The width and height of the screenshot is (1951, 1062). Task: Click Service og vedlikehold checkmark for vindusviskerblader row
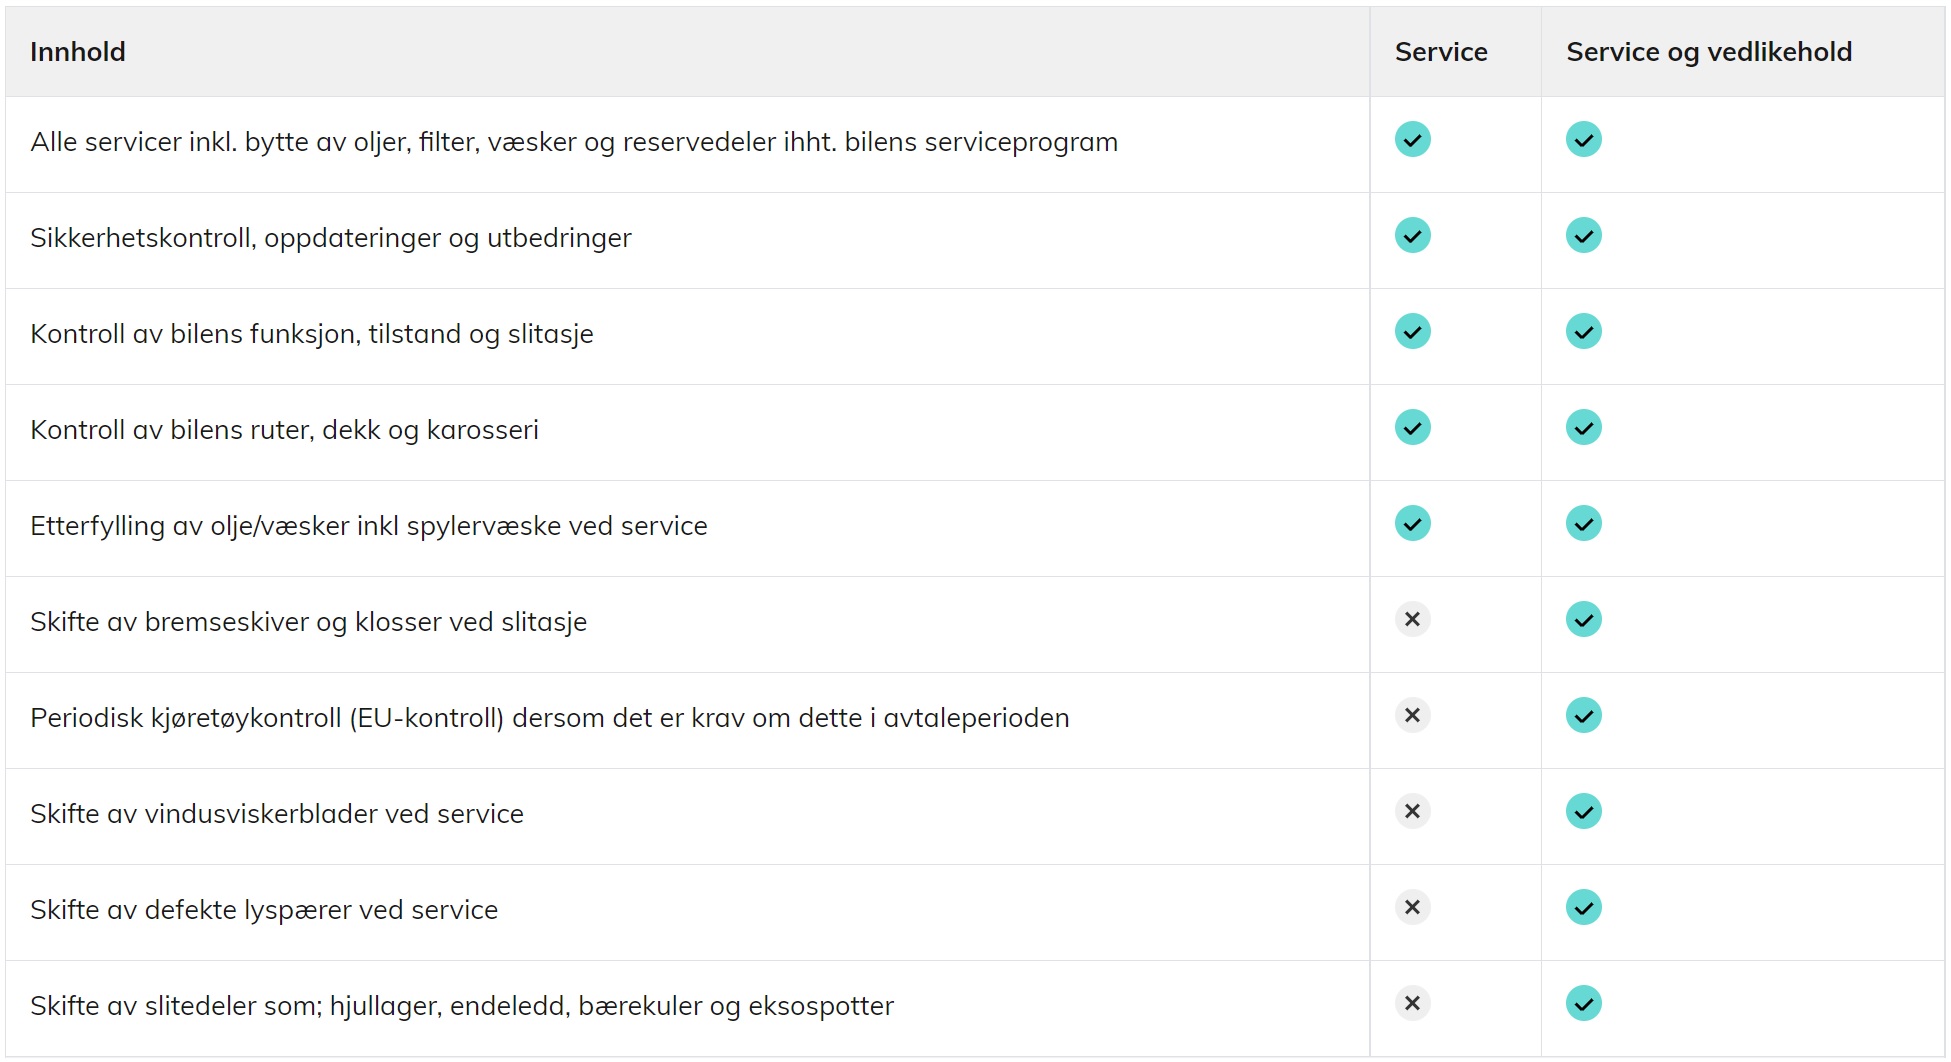coord(1583,812)
